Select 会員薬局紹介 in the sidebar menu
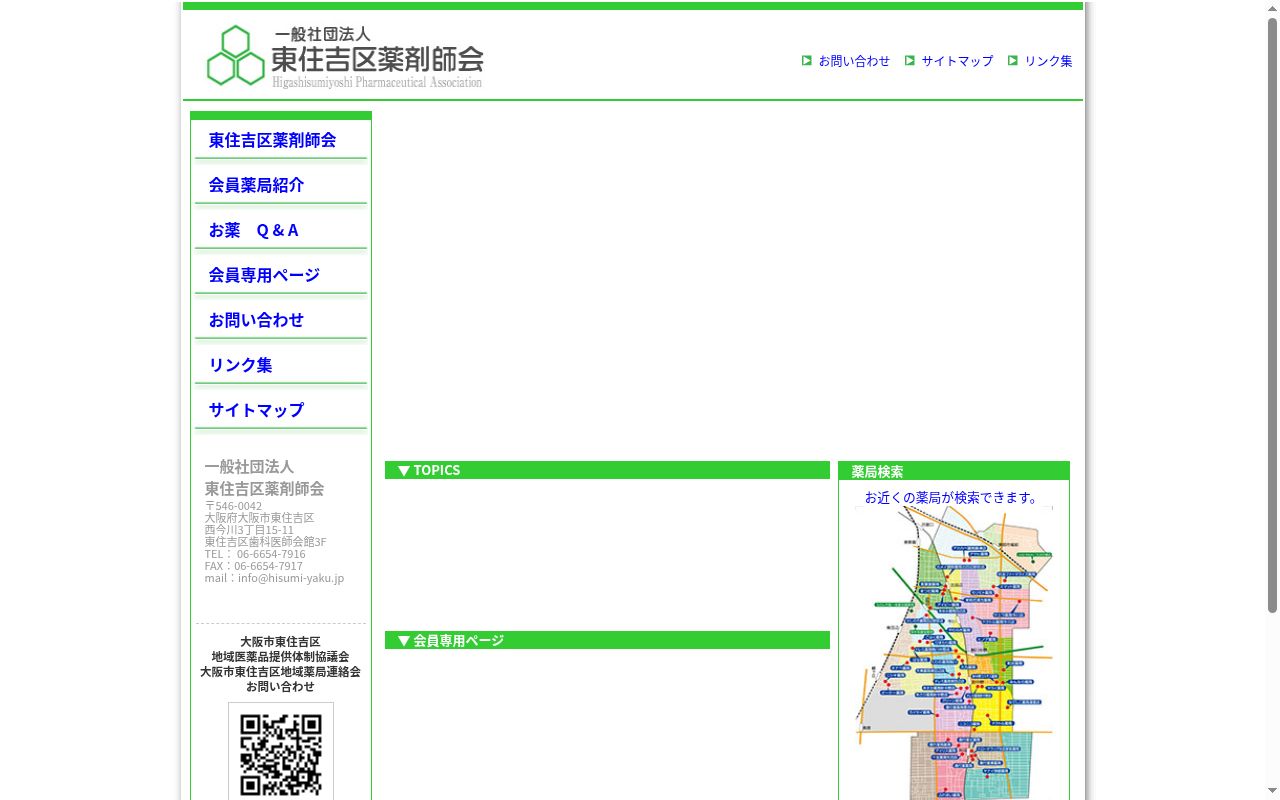This screenshot has height=800, width=1280. coord(256,185)
